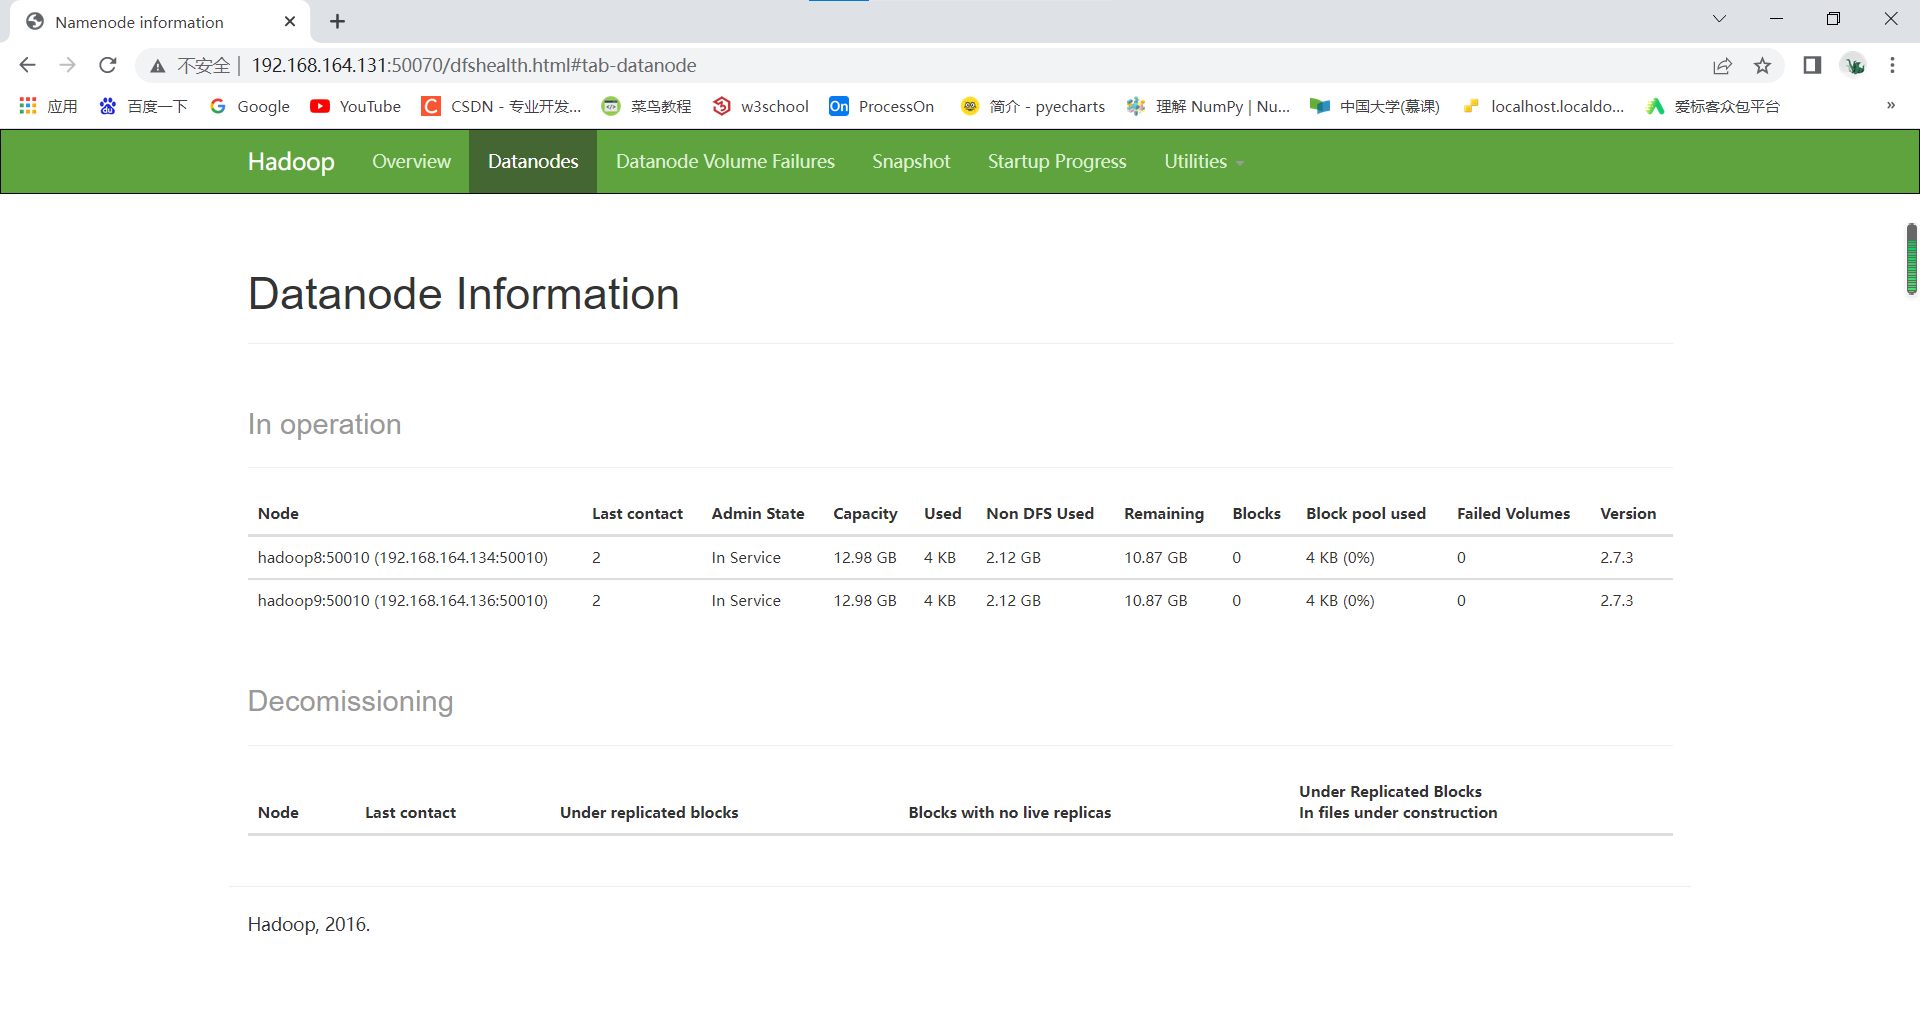Bookmark this page with star icon
Image resolution: width=1920 pixels, height=1027 pixels.
coord(1762,66)
